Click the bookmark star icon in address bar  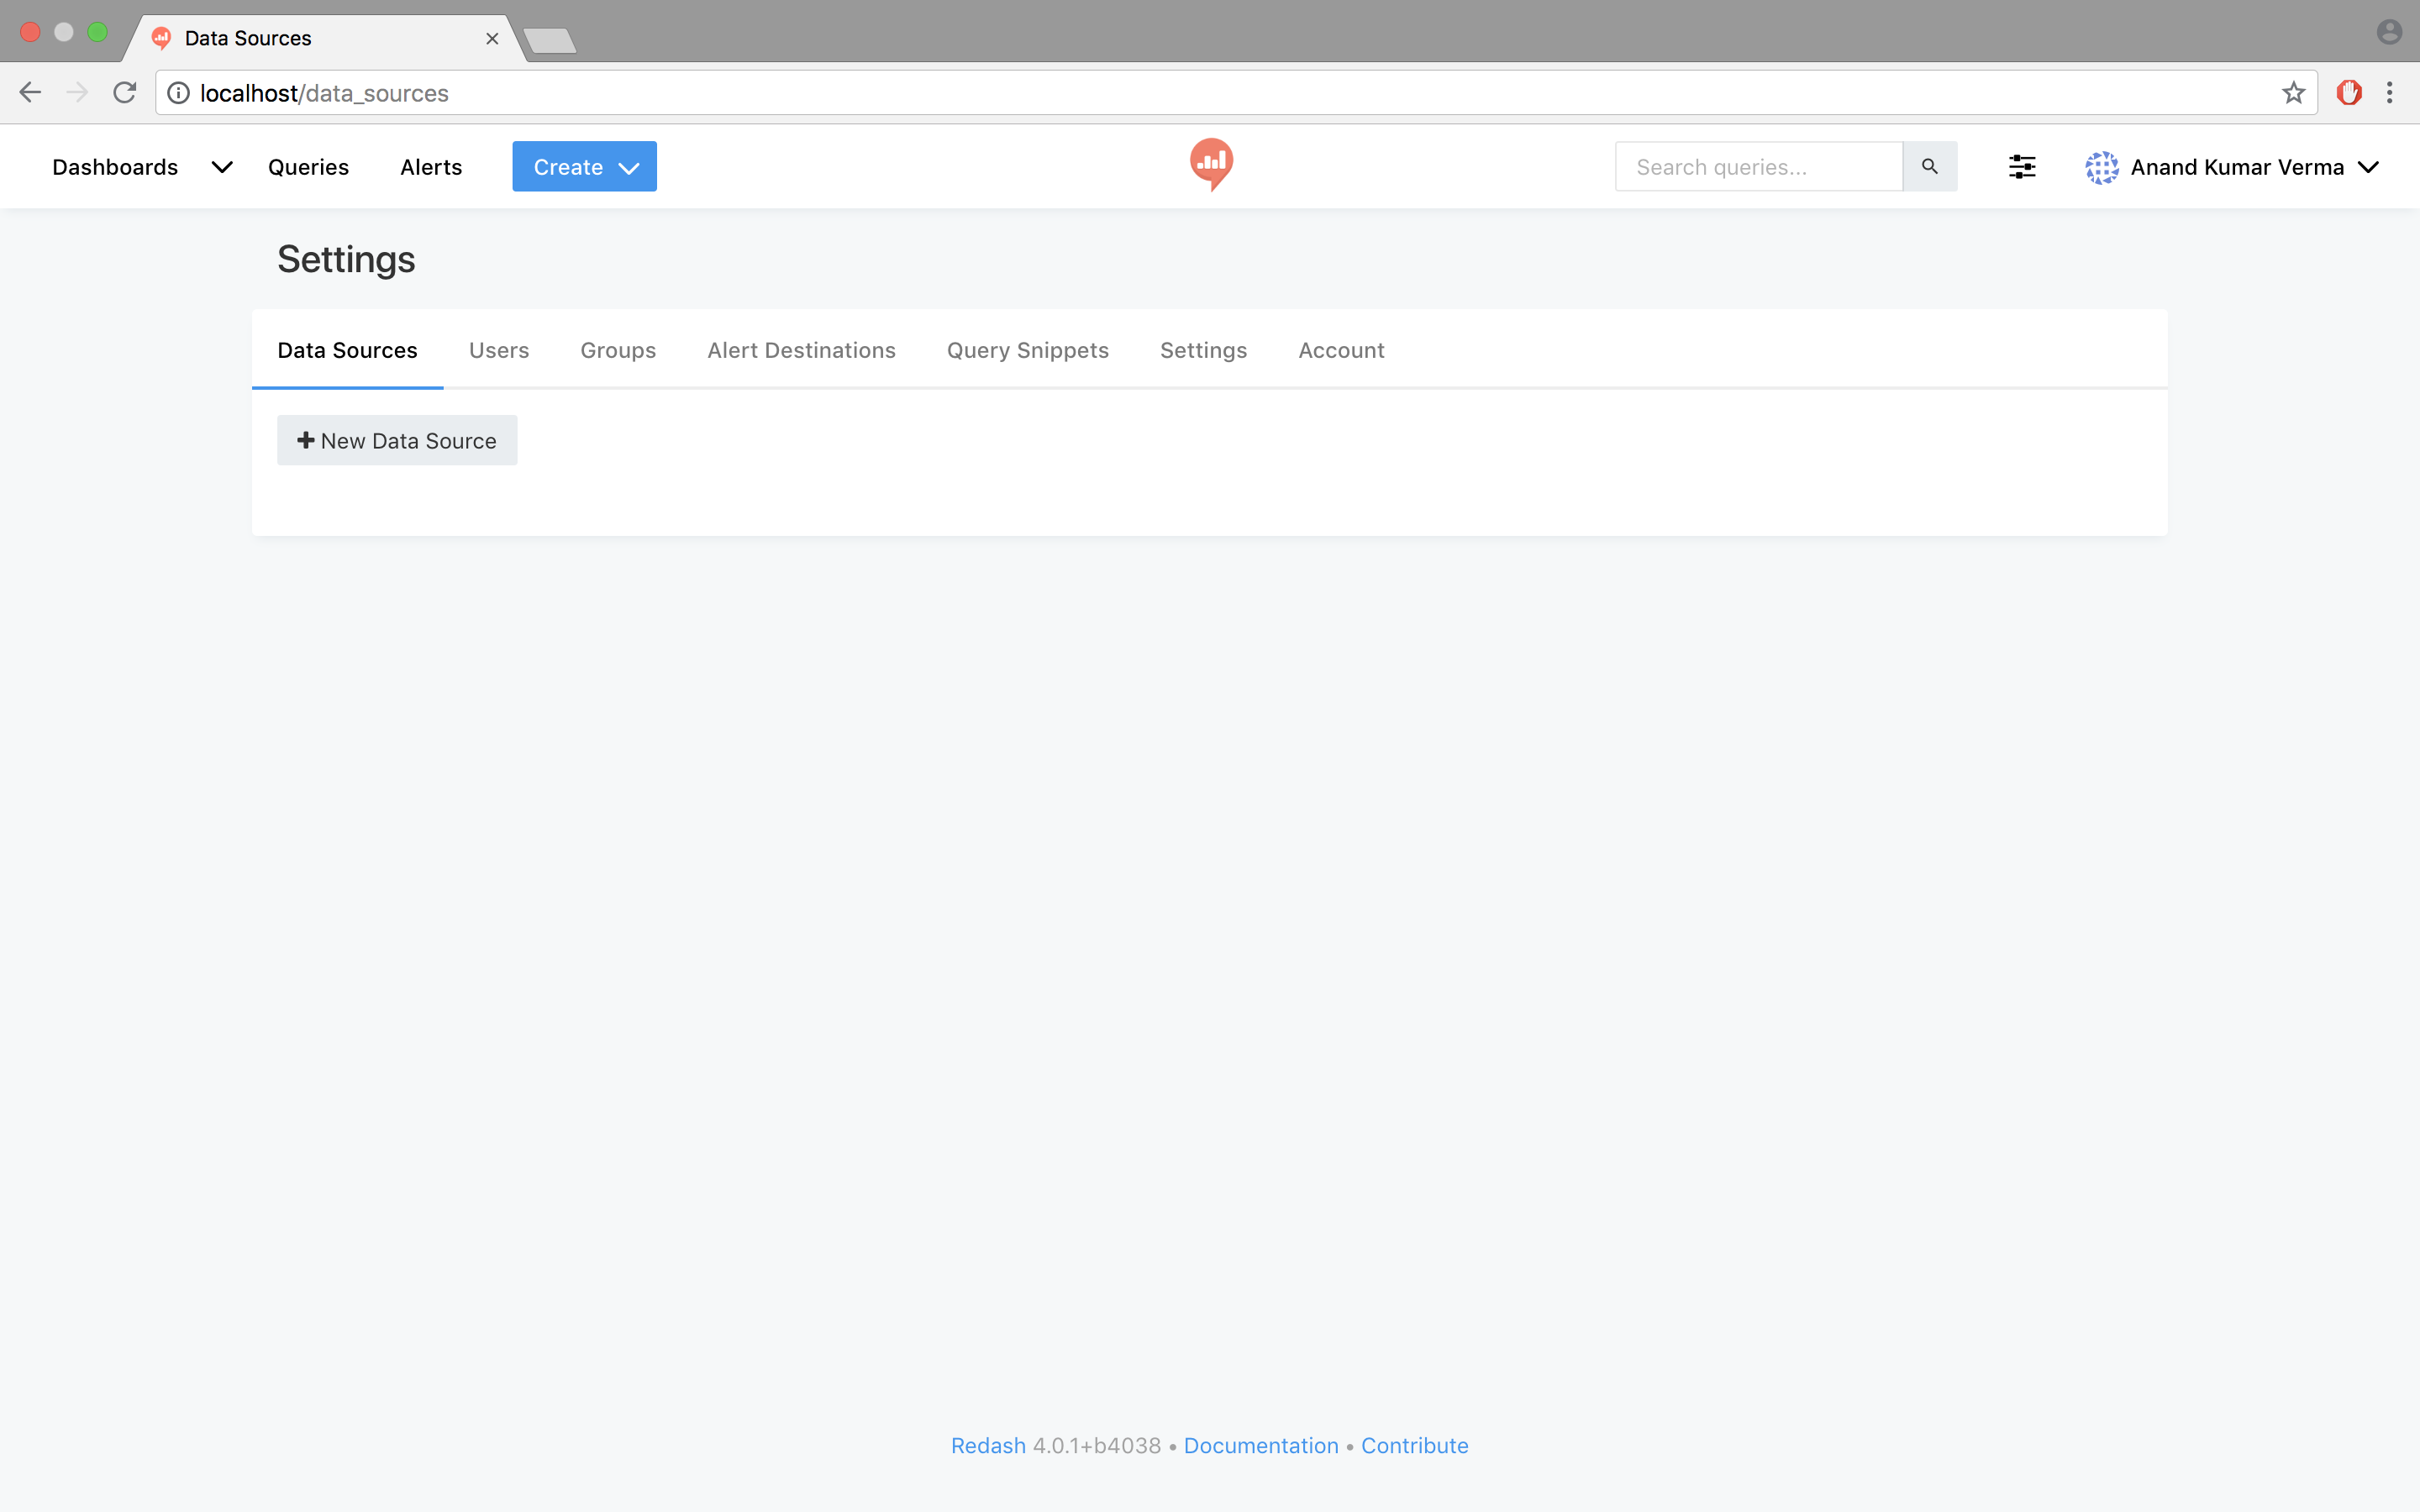point(2293,92)
